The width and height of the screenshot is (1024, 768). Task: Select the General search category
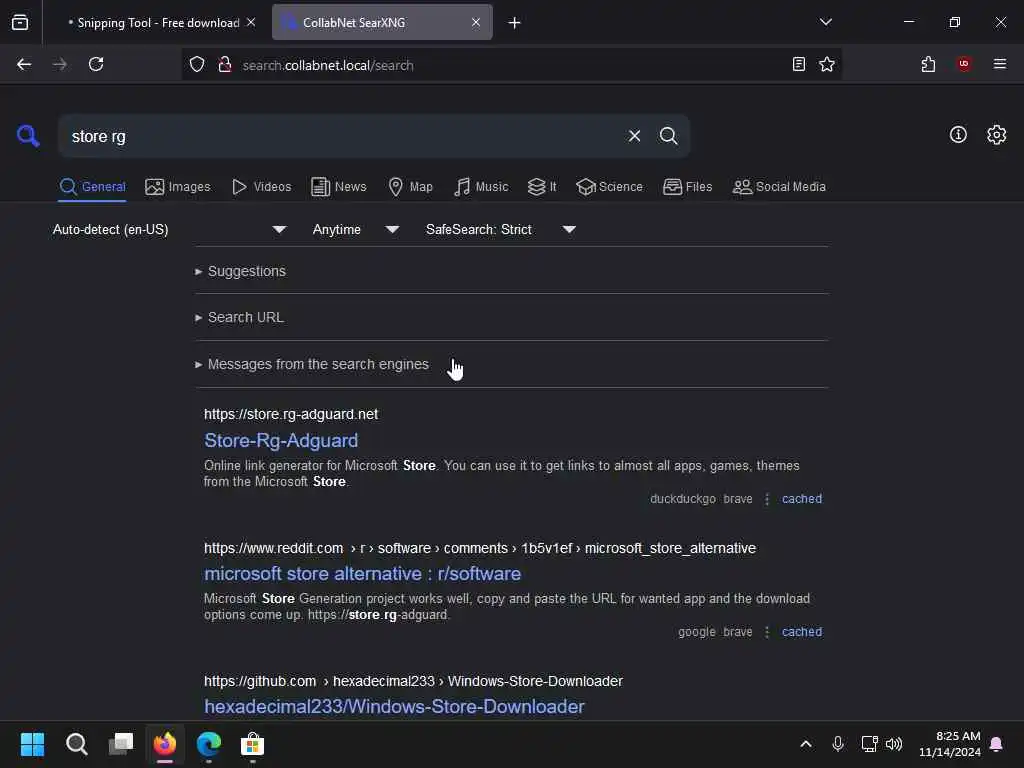(92, 187)
